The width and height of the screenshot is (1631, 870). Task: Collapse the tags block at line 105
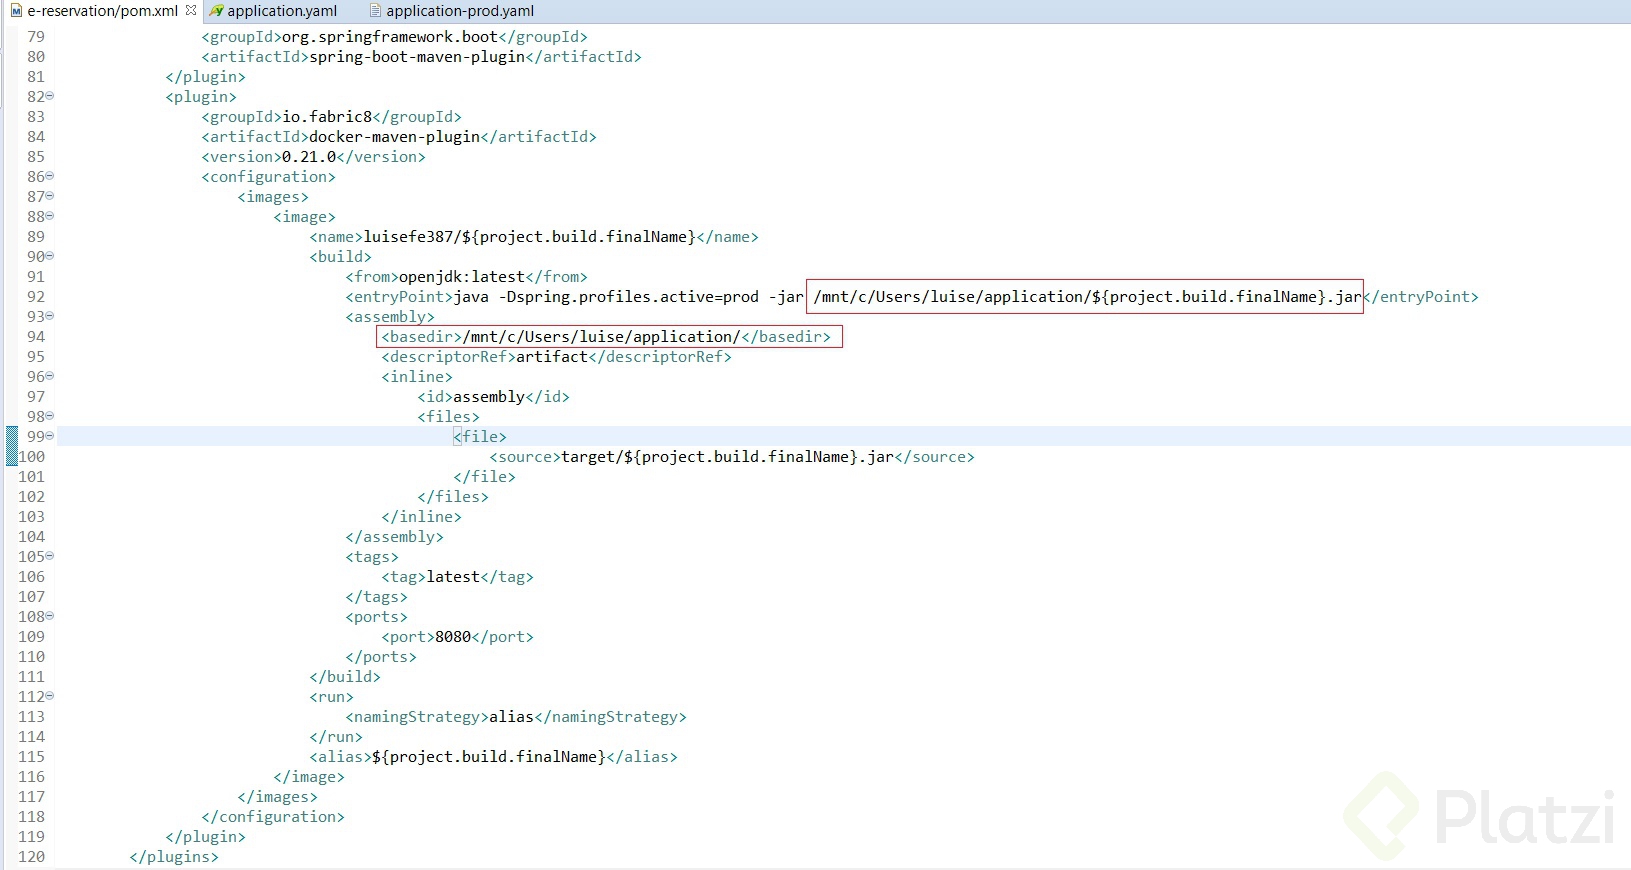[50, 556]
